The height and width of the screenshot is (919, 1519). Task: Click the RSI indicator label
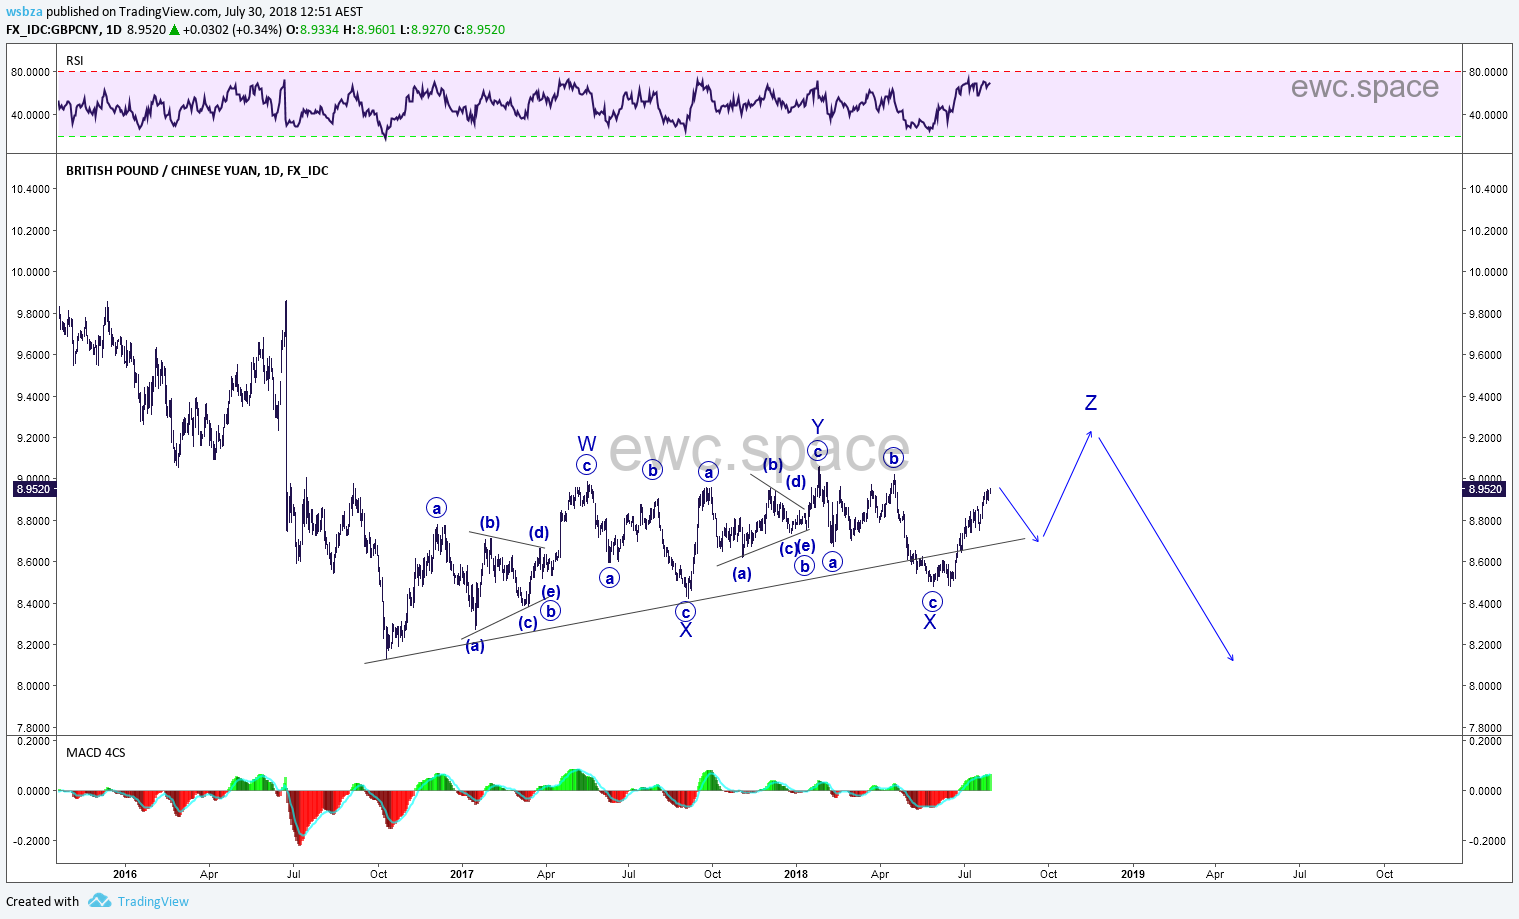click(75, 61)
